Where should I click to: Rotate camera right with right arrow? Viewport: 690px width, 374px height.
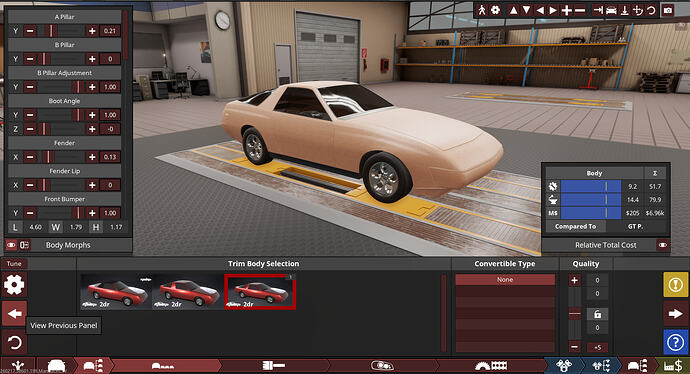coord(553,10)
